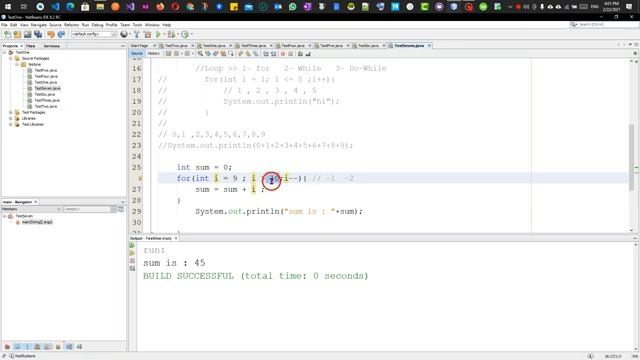This screenshot has width=640, height=360.
Task: Run the project with green play icon
Action: [x=158, y=35]
